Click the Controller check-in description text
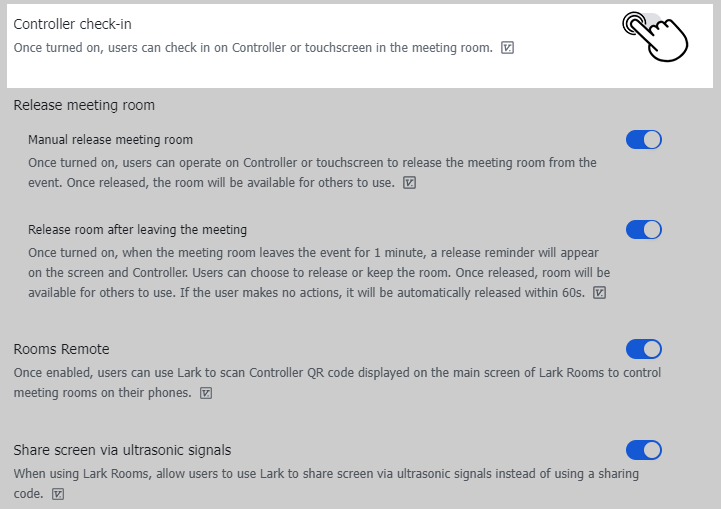 coord(252,47)
